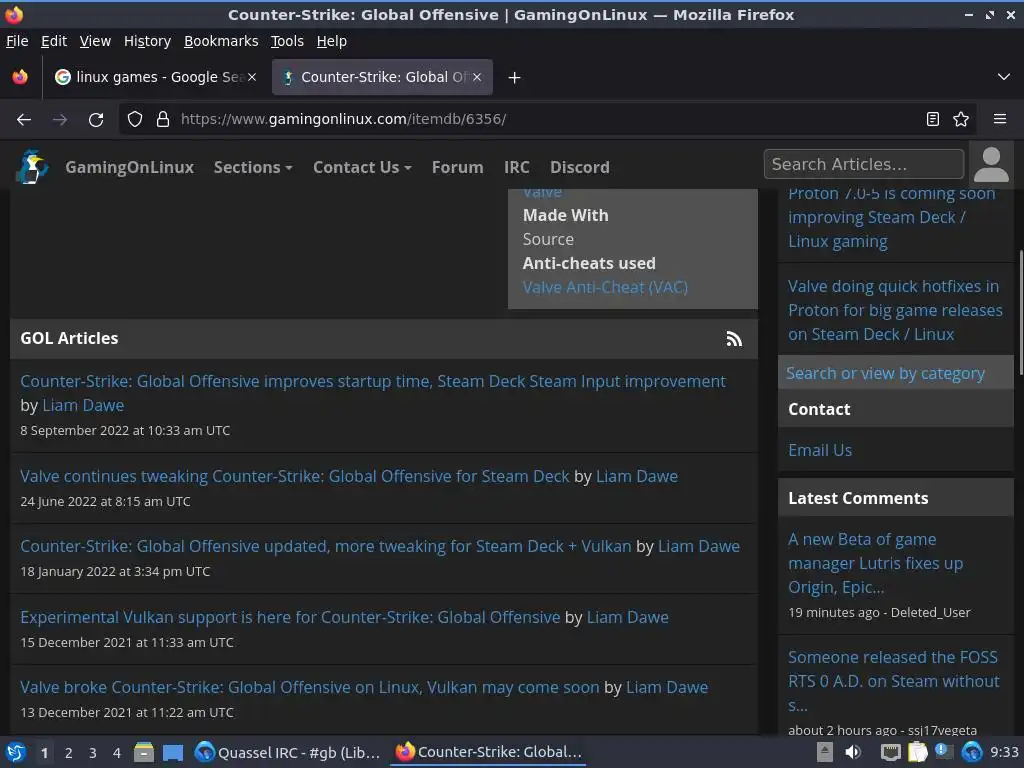Open the removable media eject tray icon

825,752
